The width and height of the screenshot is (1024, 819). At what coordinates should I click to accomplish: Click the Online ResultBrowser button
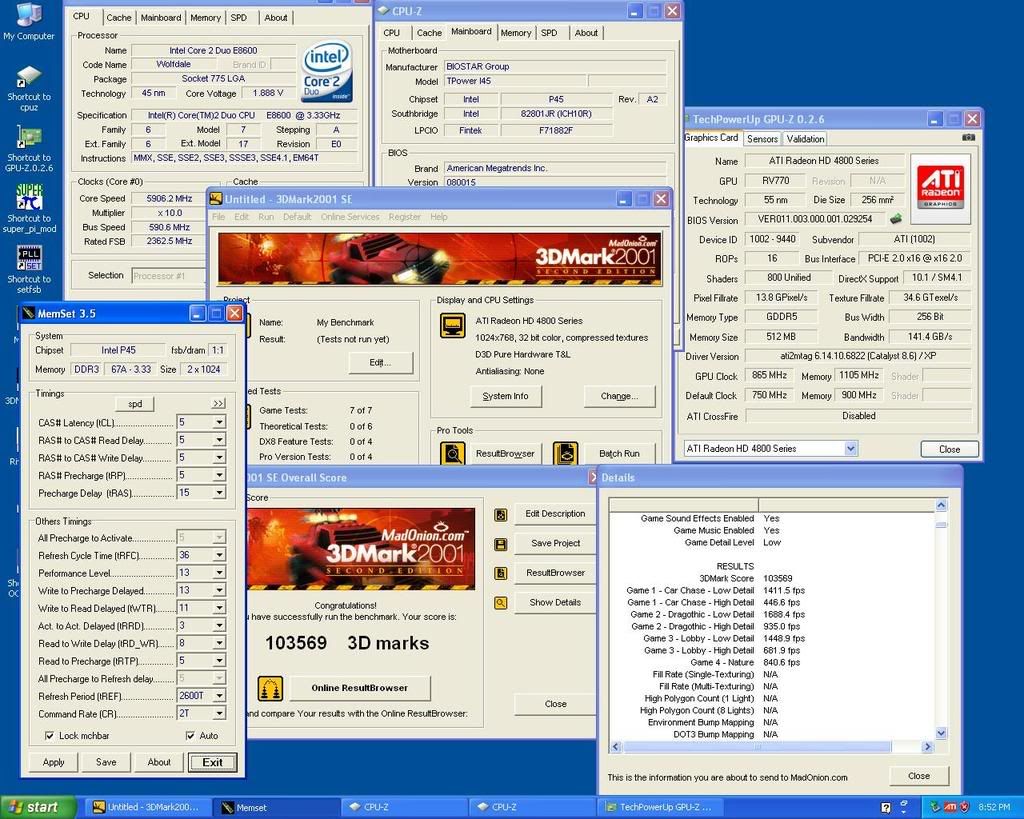[x=360, y=688]
